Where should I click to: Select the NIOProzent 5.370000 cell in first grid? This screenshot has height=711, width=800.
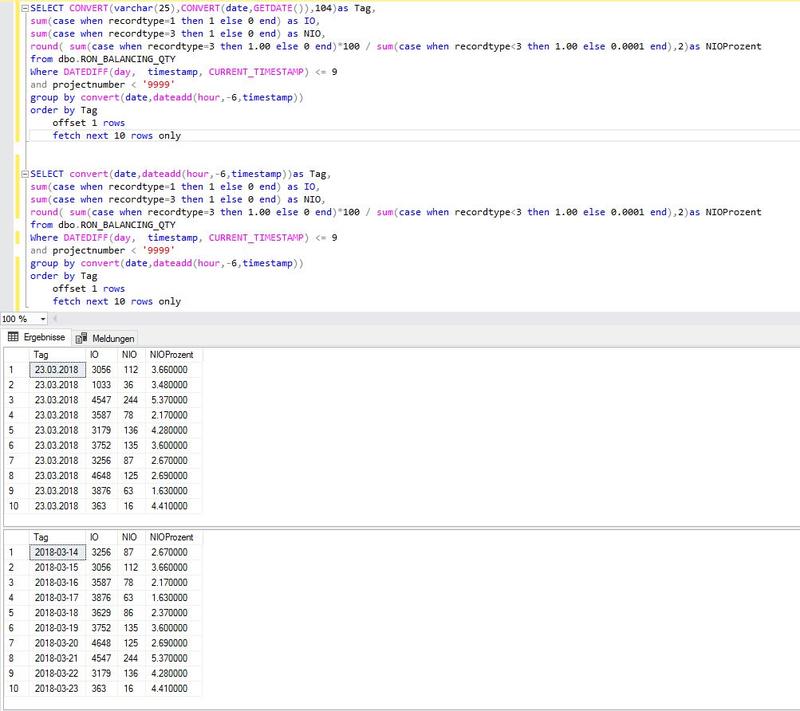pos(174,400)
